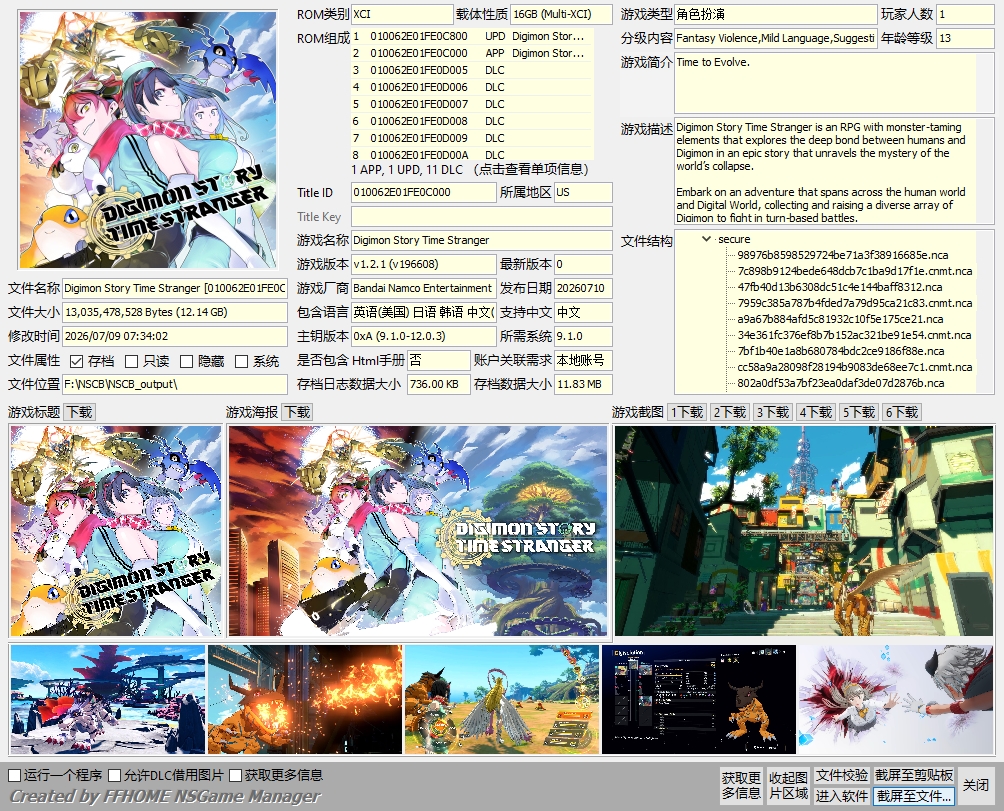Screen dimensions: 1004x811
Task: Select DLC row 010062E01FE0D005
Action: 473,70
